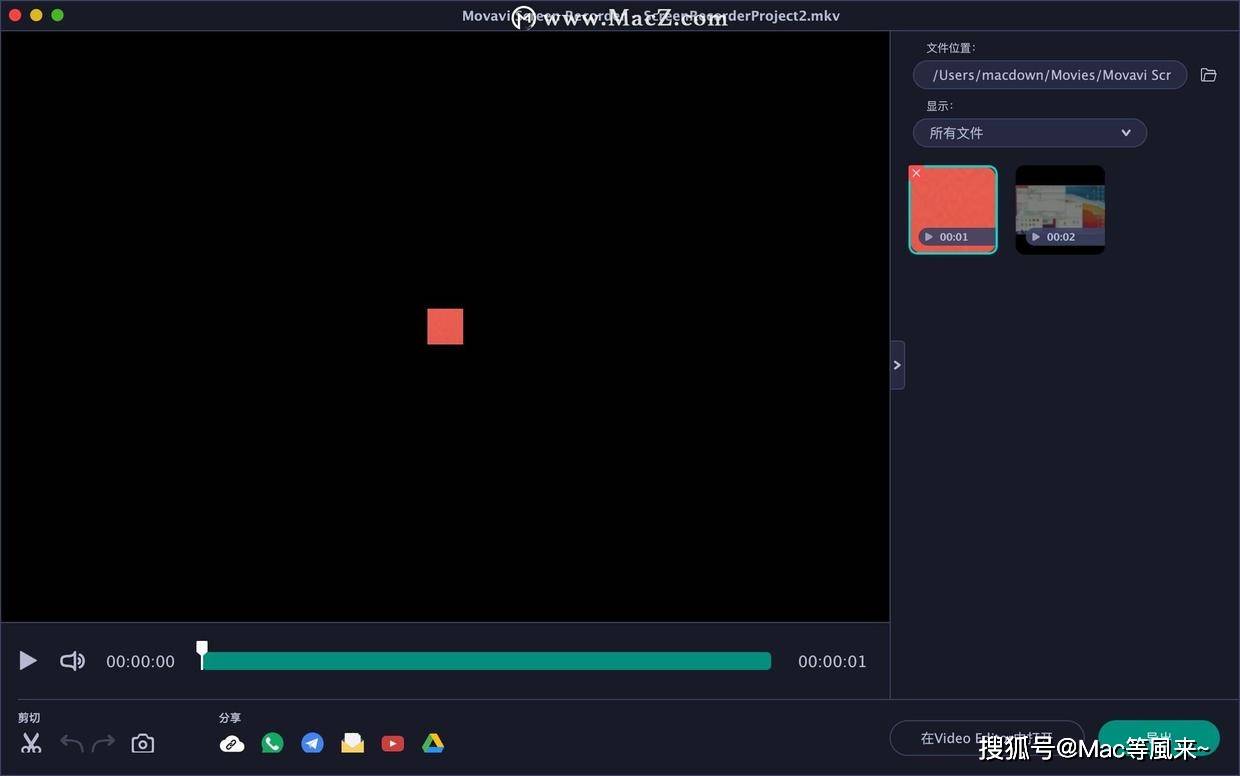Delete the 00:01 clip with its X
Image resolution: width=1240 pixels, height=776 pixels.
(x=916, y=173)
